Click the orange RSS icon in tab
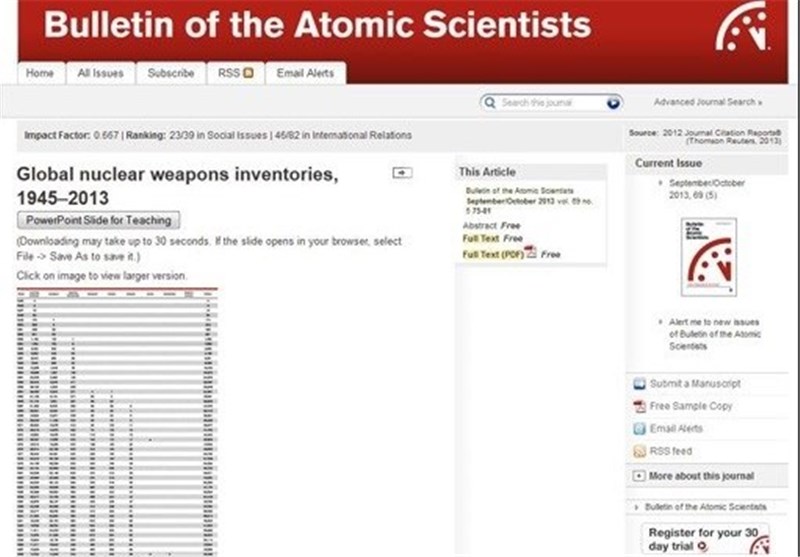This screenshot has height=557, width=800. pos(248,73)
